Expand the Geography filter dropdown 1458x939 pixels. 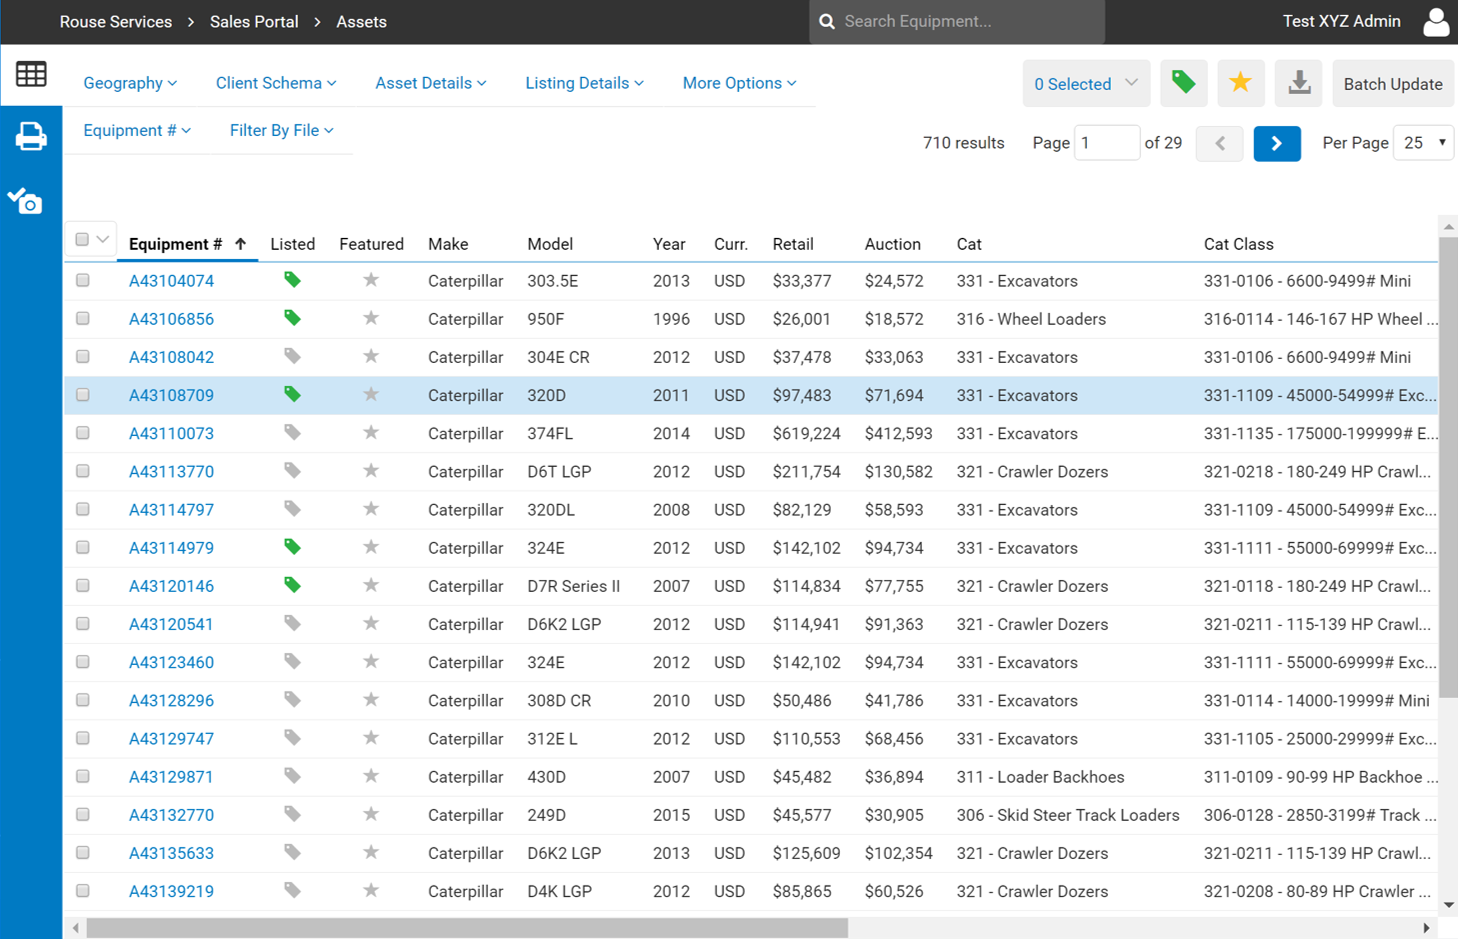click(130, 83)
